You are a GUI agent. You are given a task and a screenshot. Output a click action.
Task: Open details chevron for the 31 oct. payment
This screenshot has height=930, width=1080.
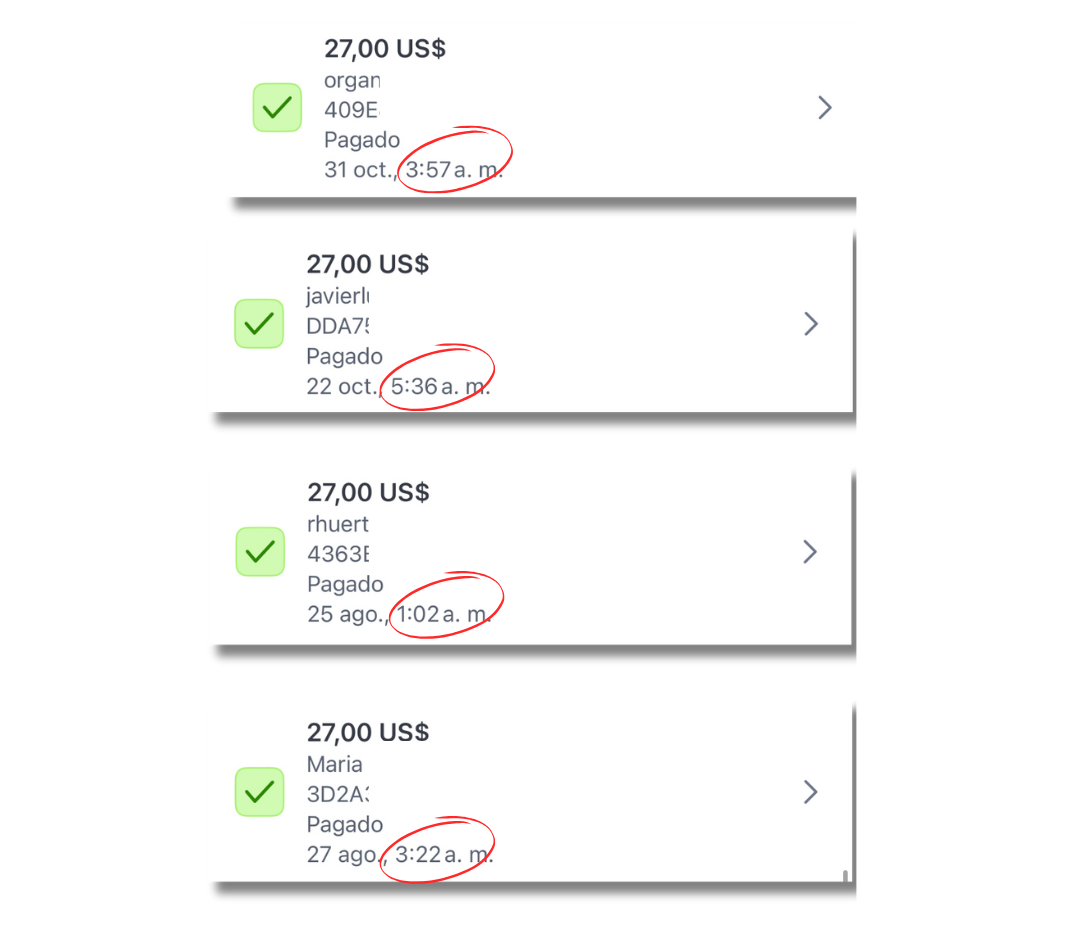click(x=825, y=108)
